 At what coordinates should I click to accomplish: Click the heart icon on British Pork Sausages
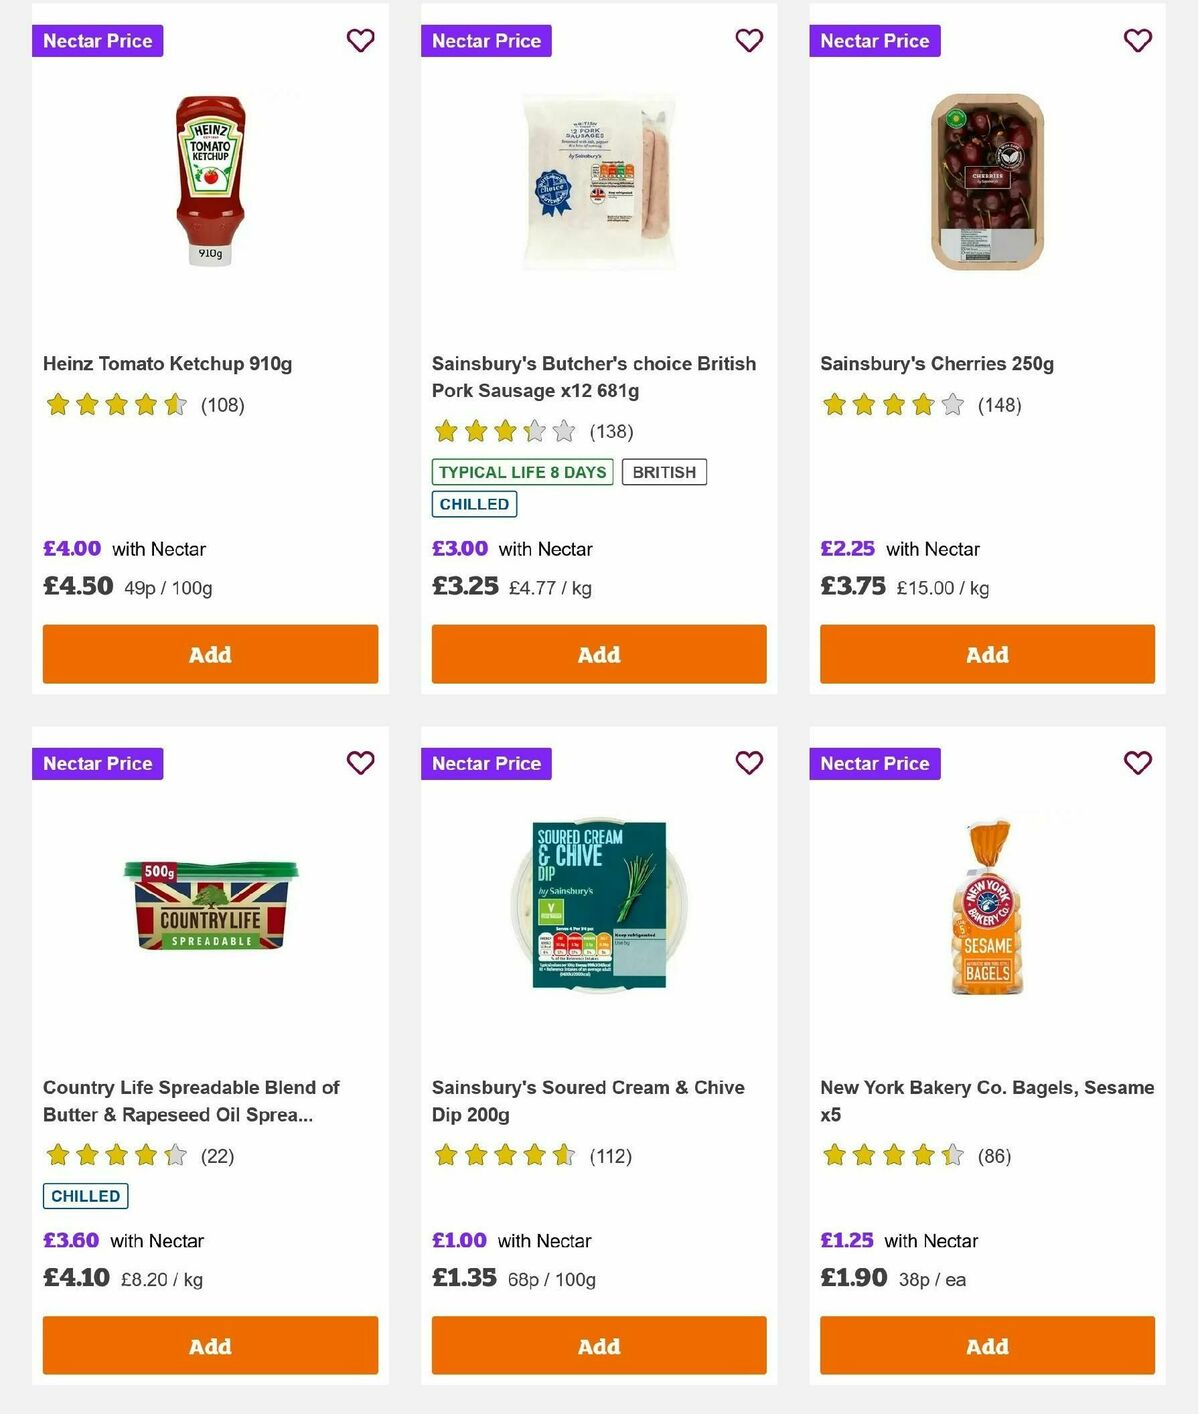[x=748, y=40]
